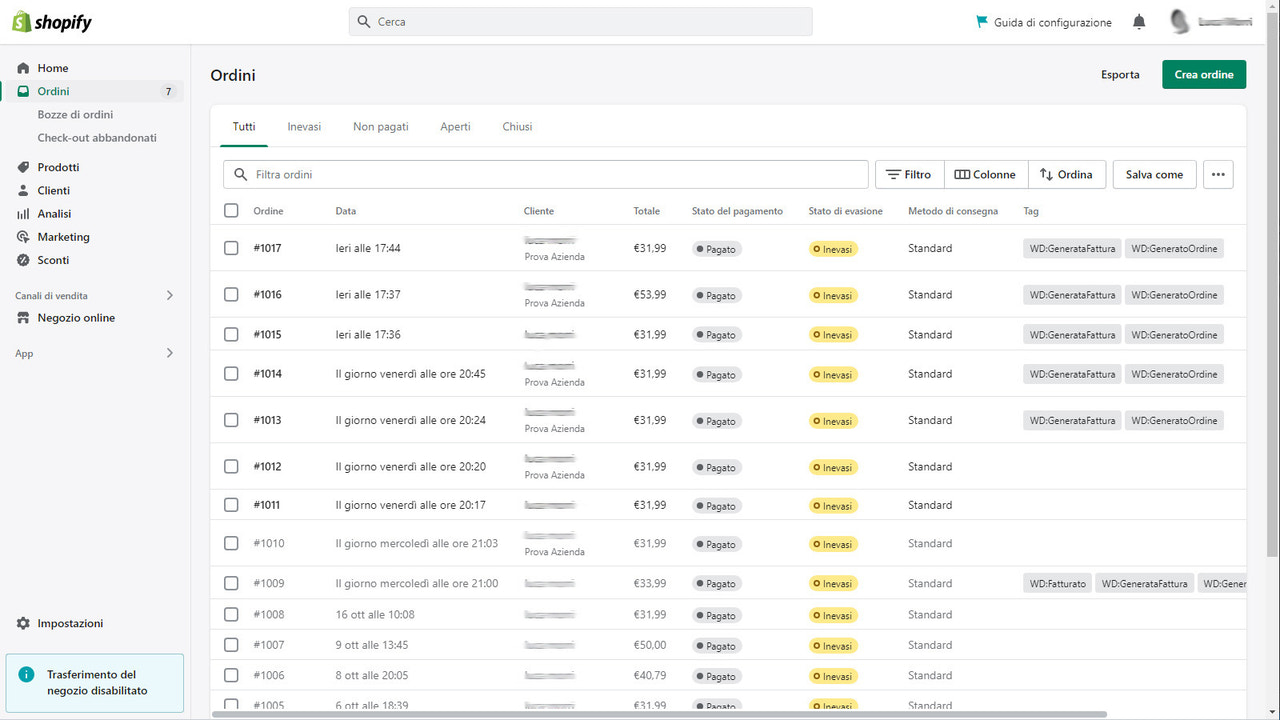Image resolution: width=1280 pixels, height=720 pixels.
Task: Expand the App section chevron
Action: [x=169, y=353]
